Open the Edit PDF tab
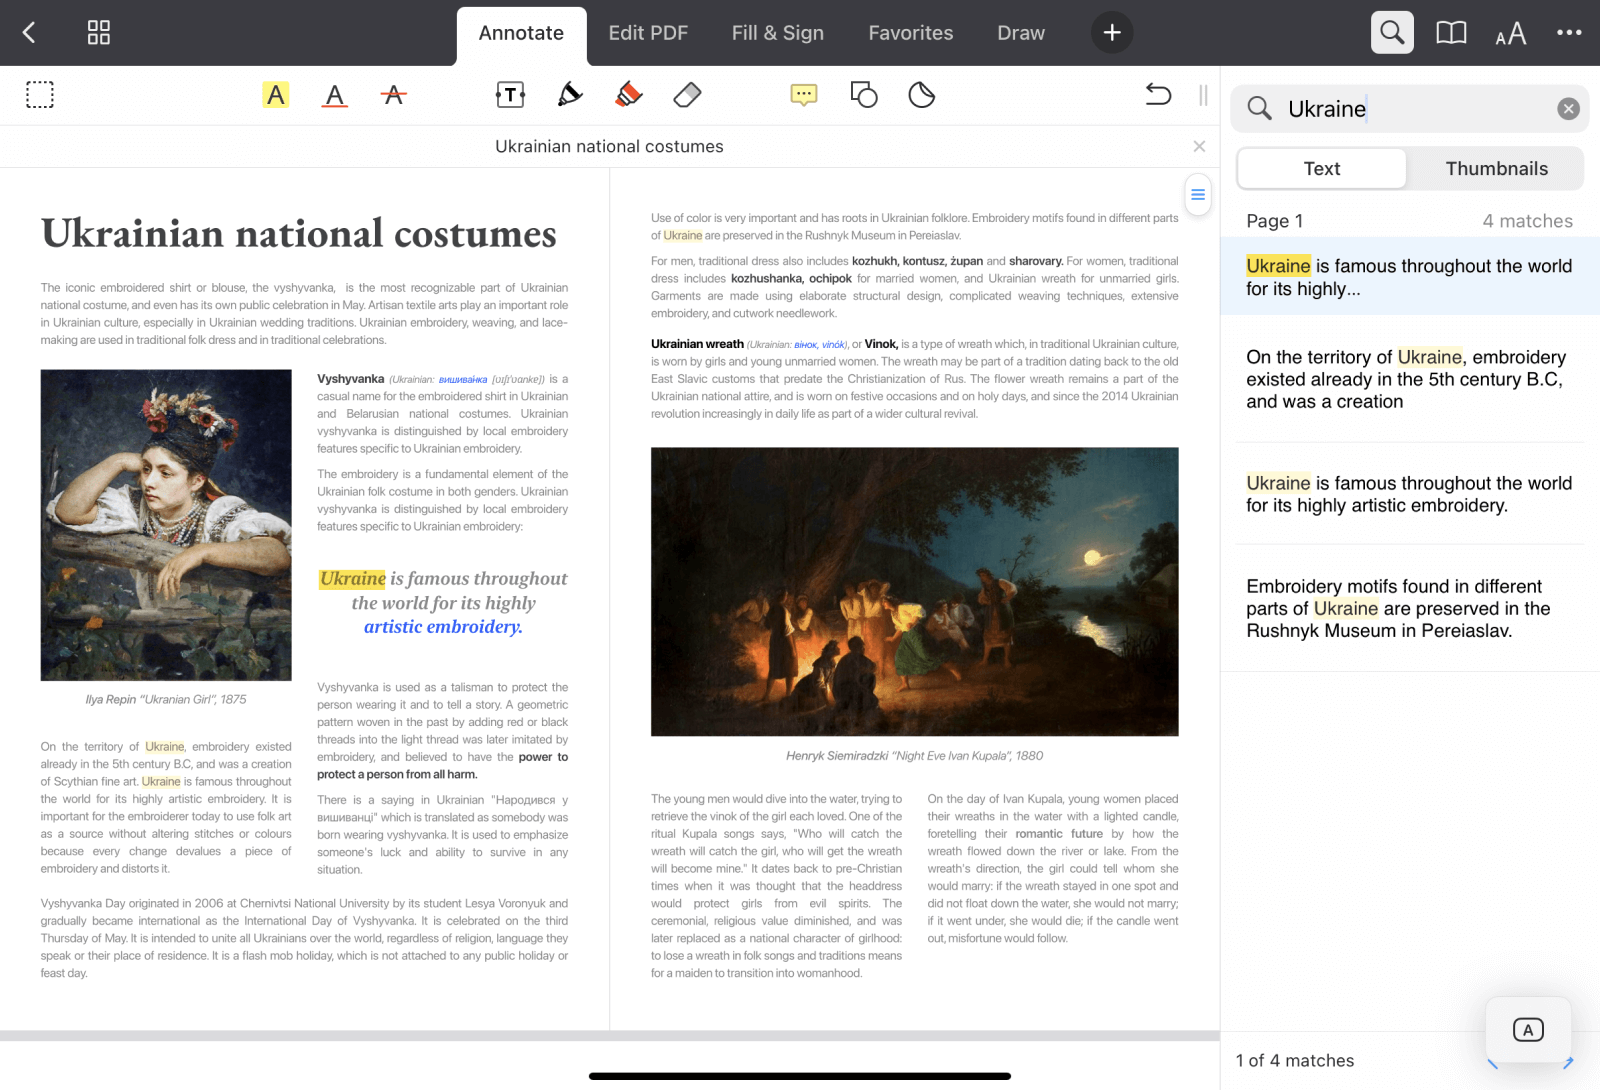The width and height of the screenshot is (1600, 1090). (x=648, y=33)
